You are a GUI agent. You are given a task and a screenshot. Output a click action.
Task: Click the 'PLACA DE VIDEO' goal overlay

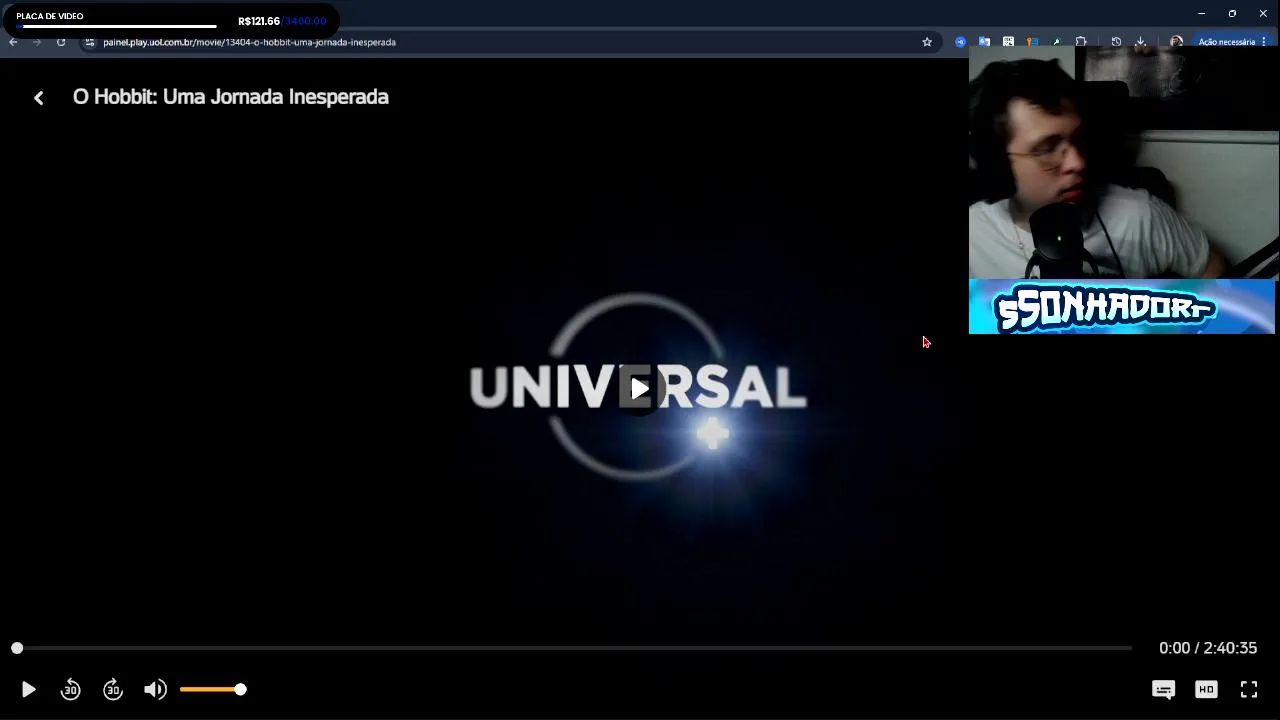pos(170,20)
